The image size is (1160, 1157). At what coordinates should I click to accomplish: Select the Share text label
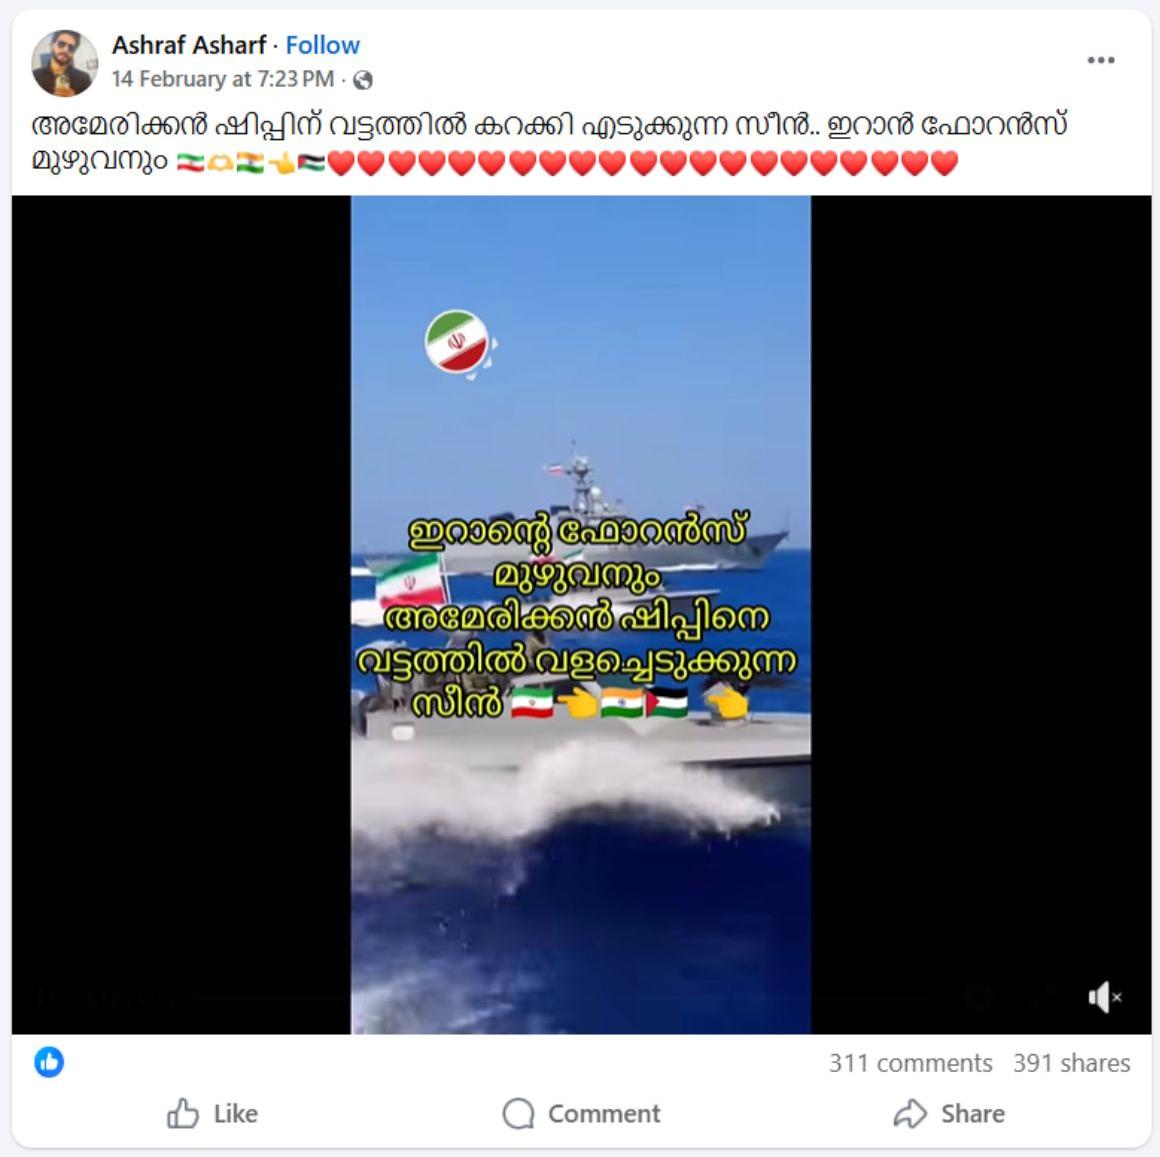click(972, 1113)
